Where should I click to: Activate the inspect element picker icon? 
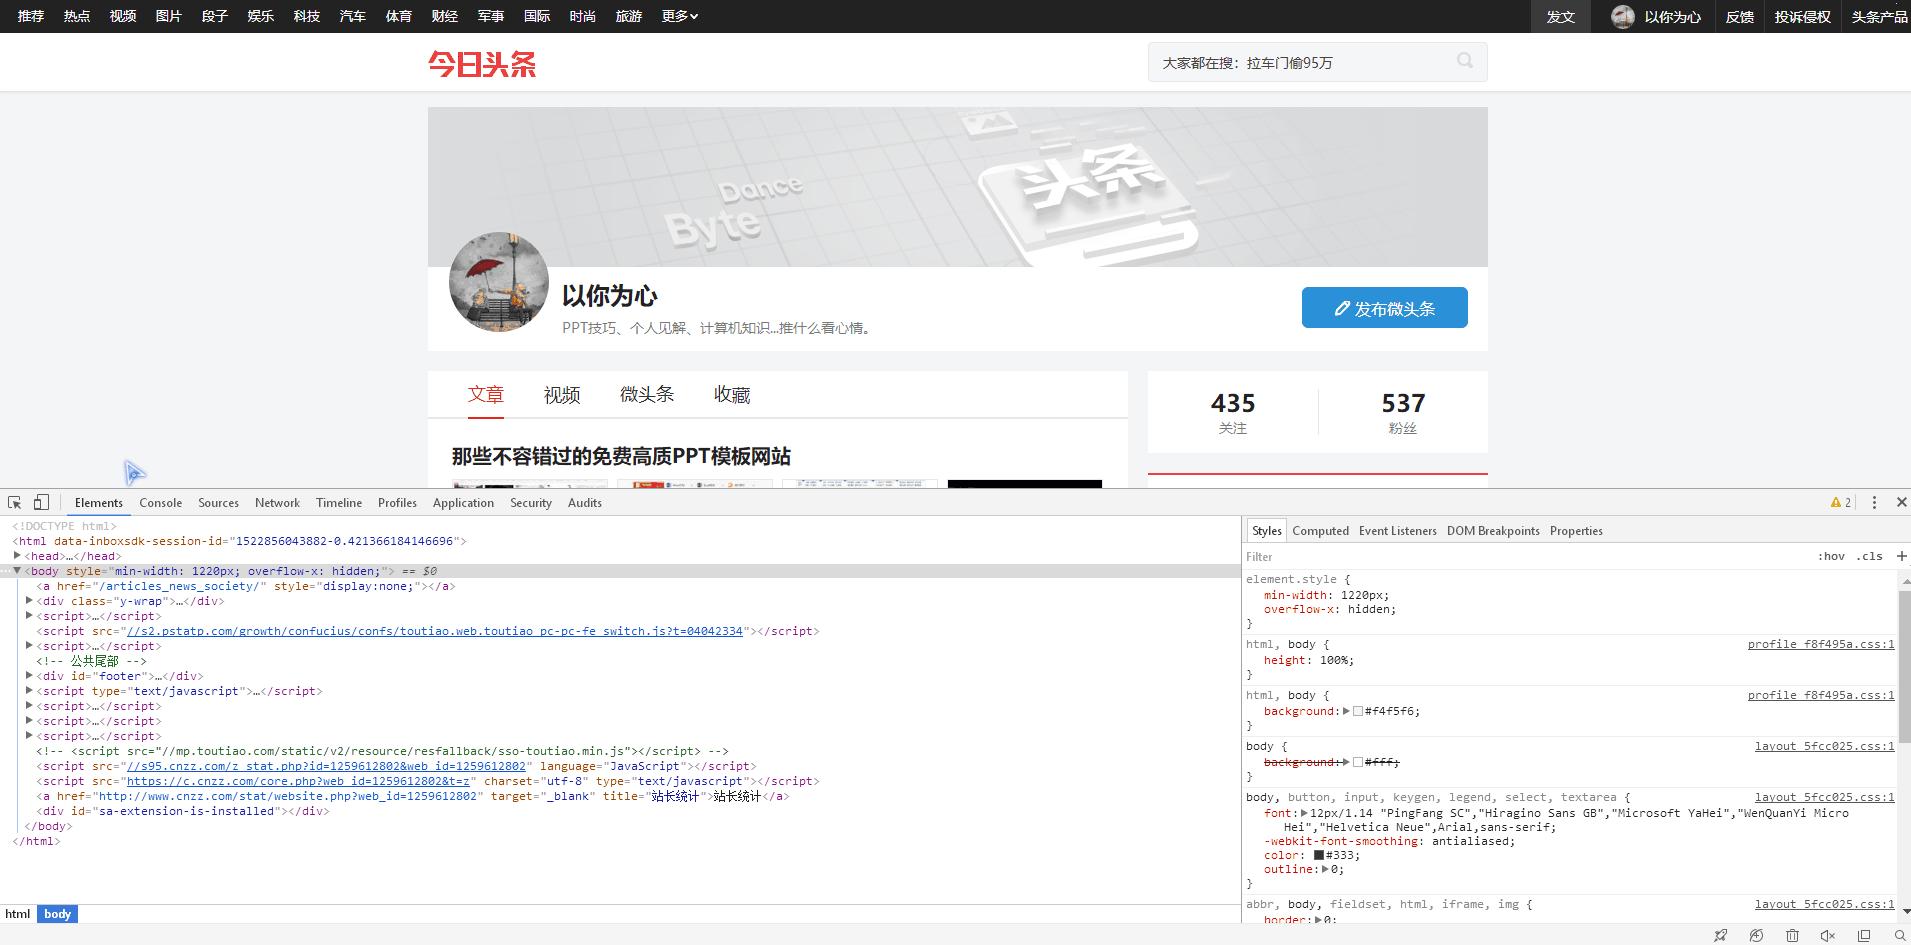tap(14, 502)
